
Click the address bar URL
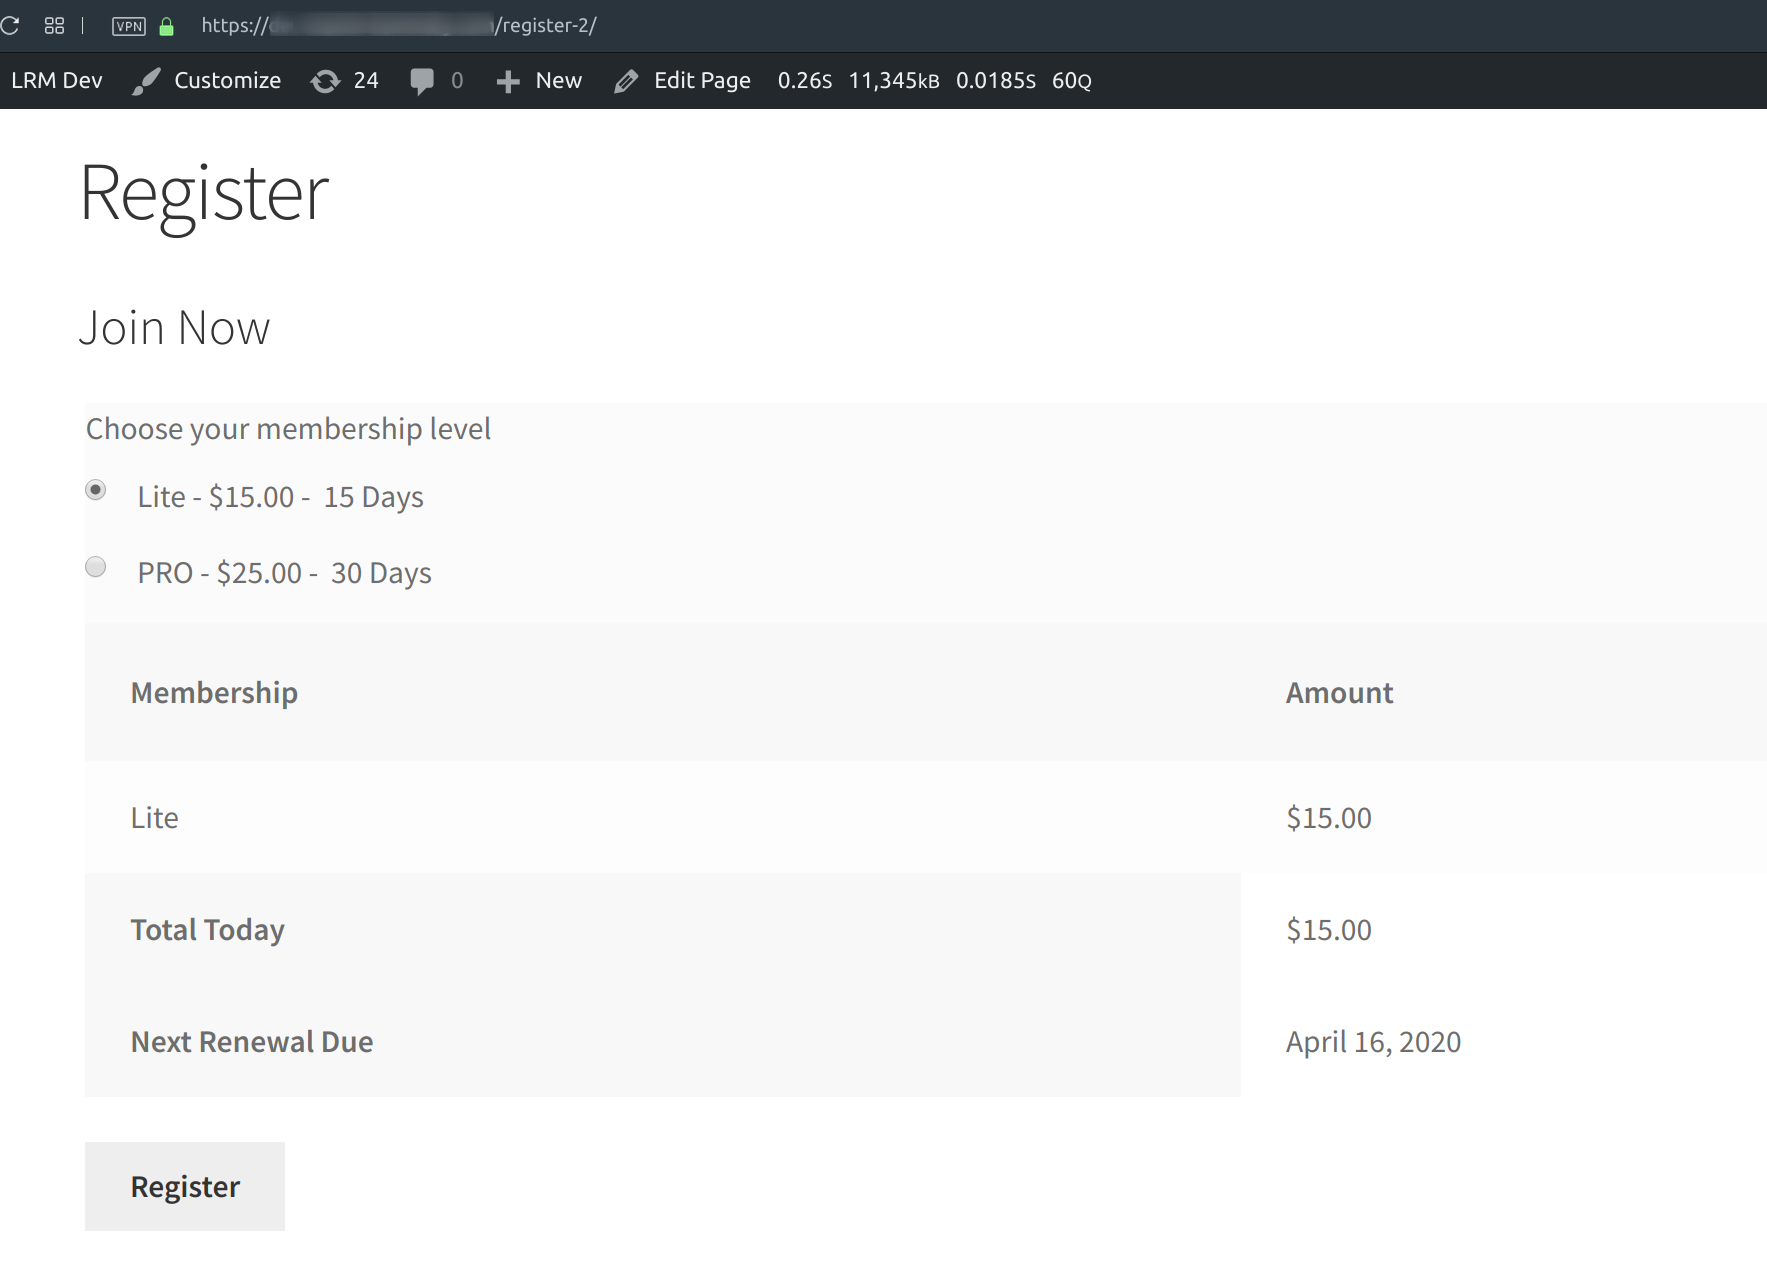[x=398, y=25]
